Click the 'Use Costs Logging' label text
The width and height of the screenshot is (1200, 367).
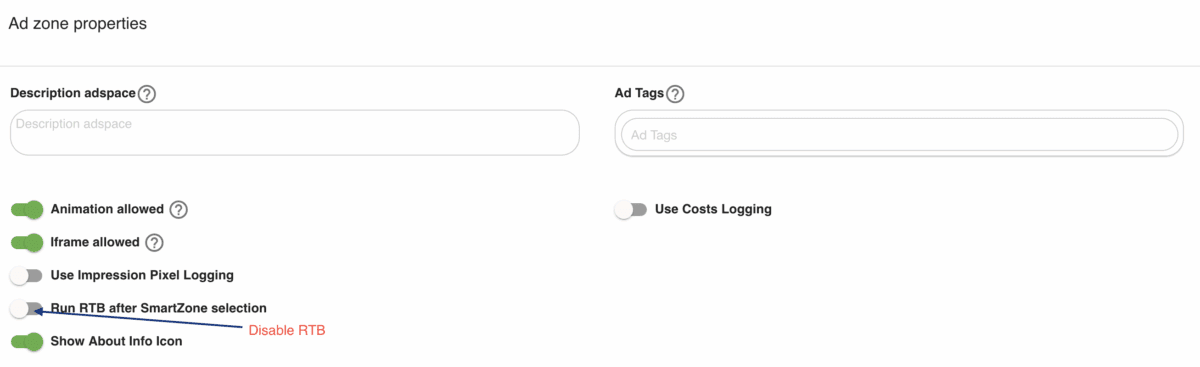(713, 209)
